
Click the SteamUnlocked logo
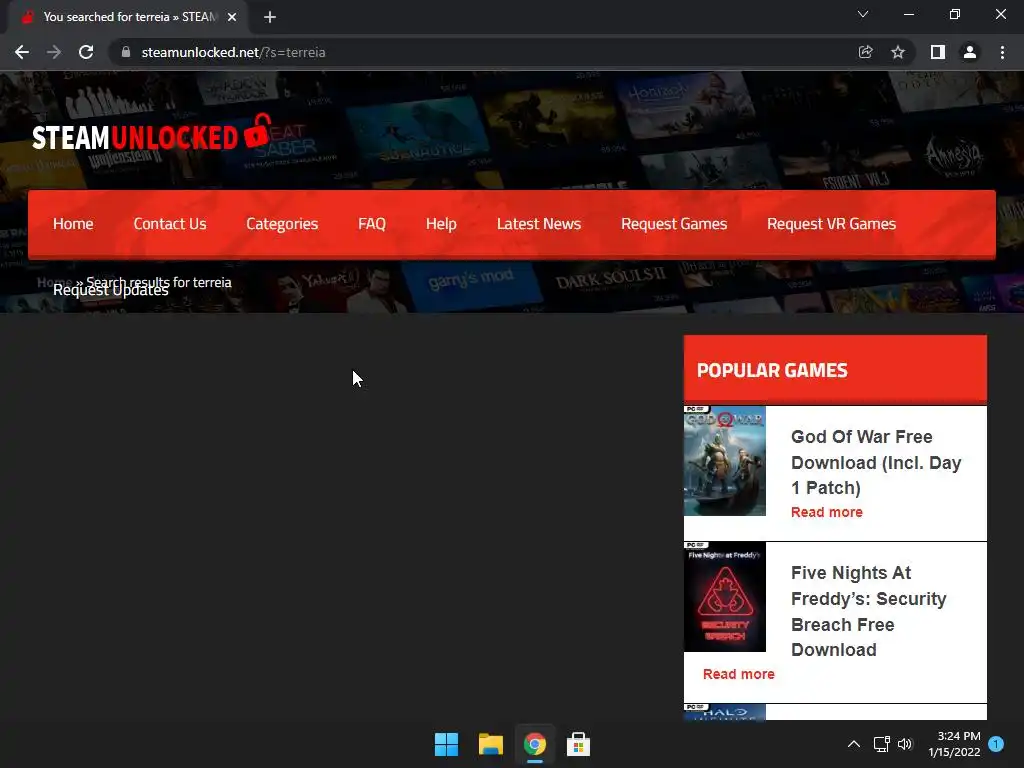[152, 133]
